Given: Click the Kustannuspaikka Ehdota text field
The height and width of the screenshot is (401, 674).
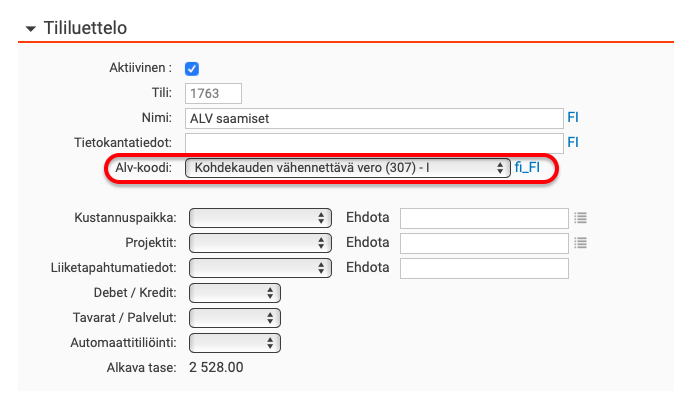Looking at the screenshot, I should click(x=484, y=217).
